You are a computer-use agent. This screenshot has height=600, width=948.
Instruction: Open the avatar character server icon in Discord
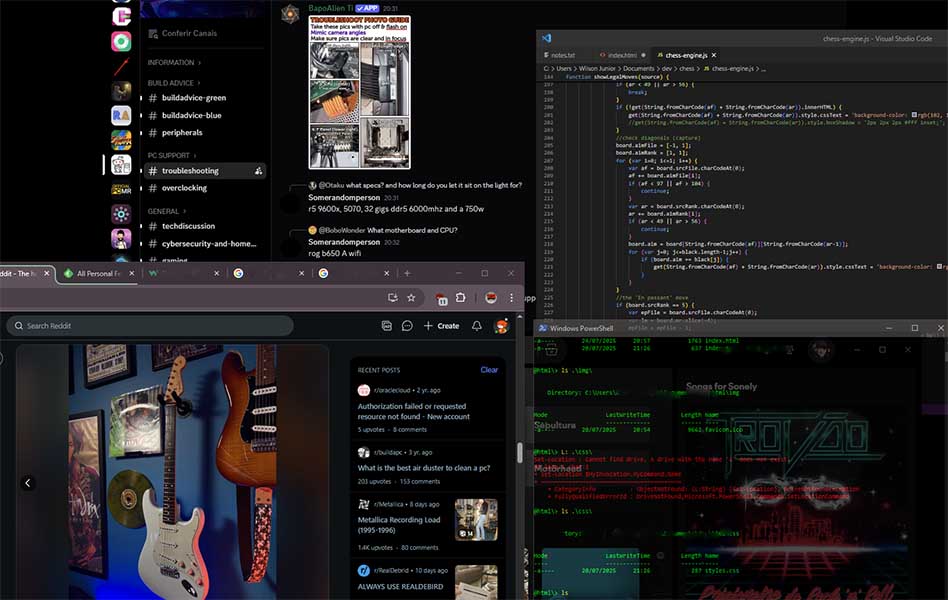(x=121, y=239)
